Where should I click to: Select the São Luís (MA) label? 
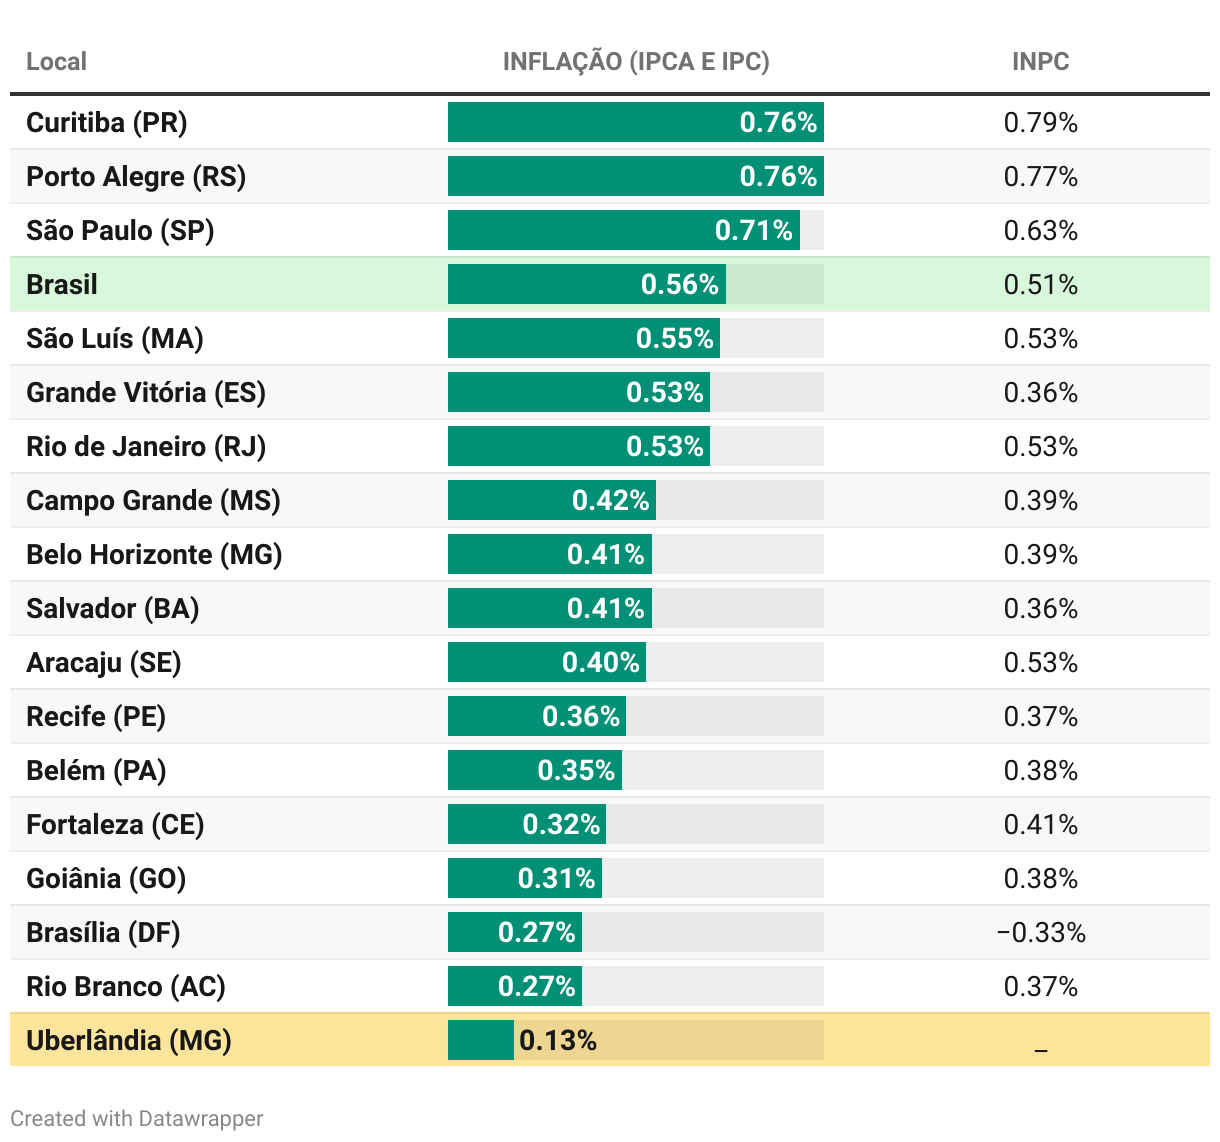pos(115,339)
